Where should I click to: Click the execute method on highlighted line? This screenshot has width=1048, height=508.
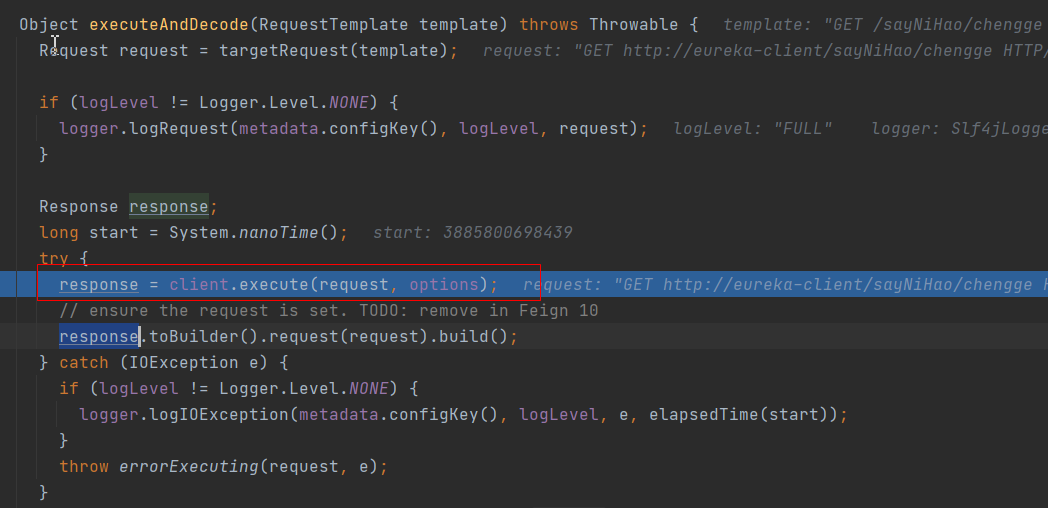[274, 285]
